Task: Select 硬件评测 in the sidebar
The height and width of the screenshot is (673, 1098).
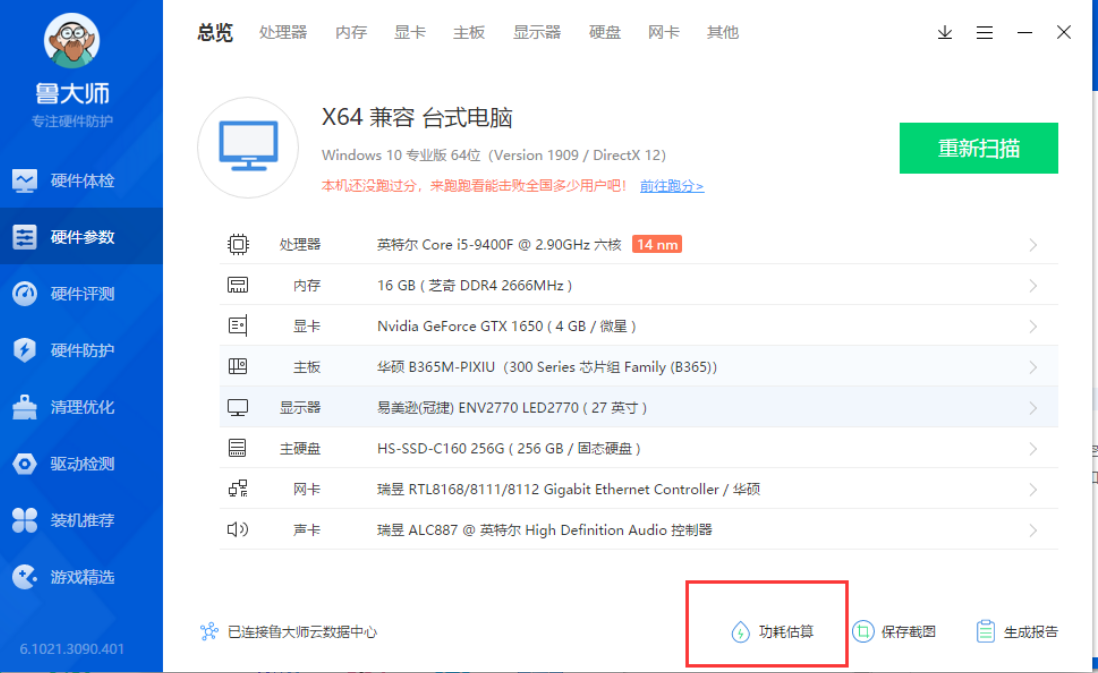Action: (x=81, y=294)
